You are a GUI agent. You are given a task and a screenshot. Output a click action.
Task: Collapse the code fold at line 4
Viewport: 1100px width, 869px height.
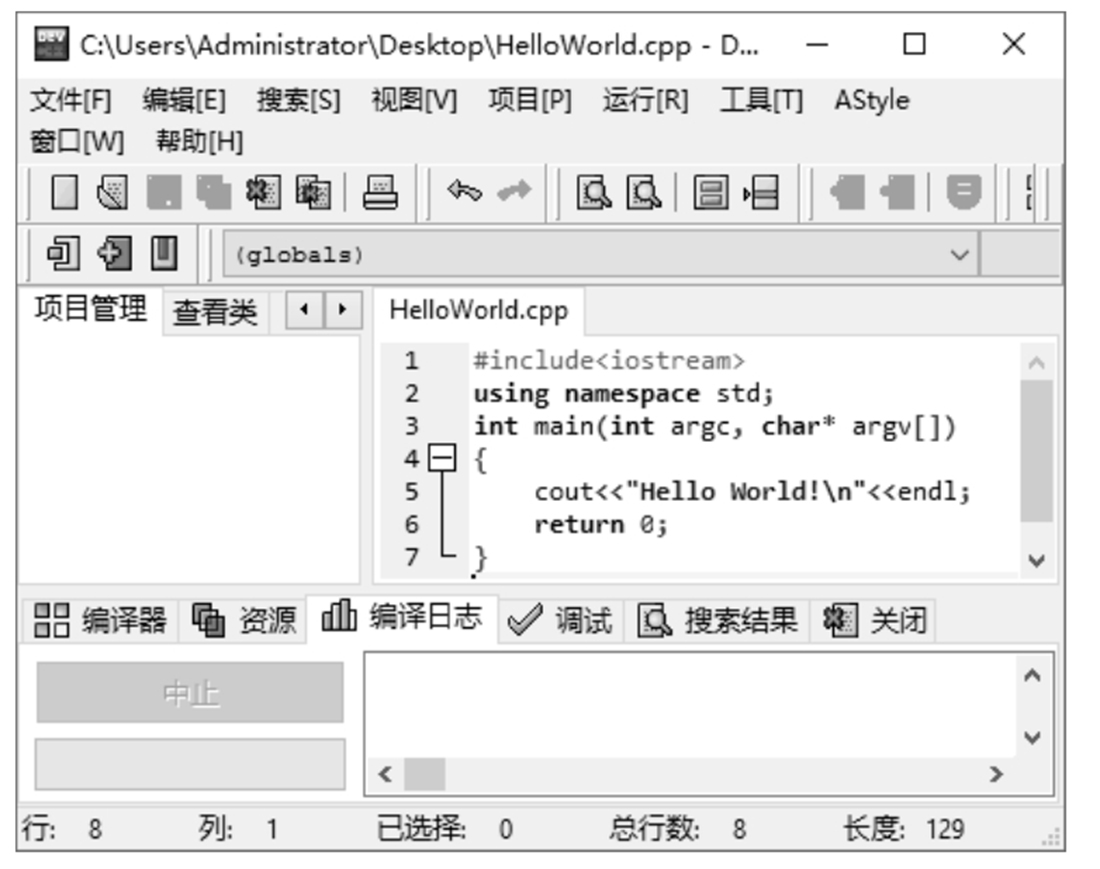pyautogui.click(x=442, y=459)
